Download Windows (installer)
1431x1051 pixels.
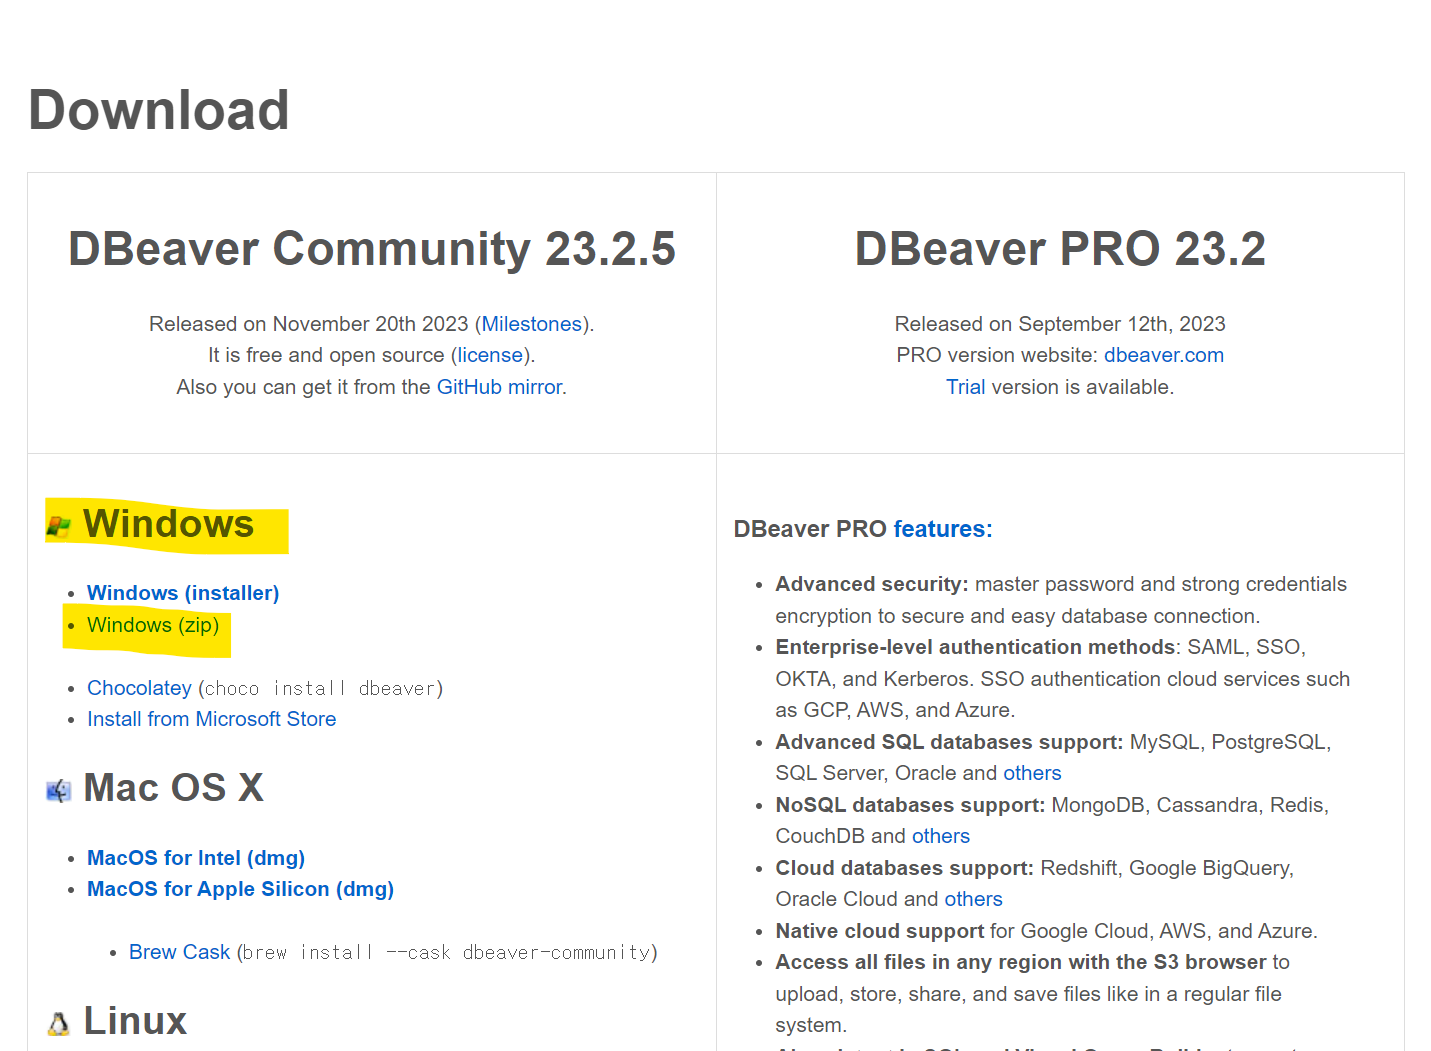[x=183, y=593]
